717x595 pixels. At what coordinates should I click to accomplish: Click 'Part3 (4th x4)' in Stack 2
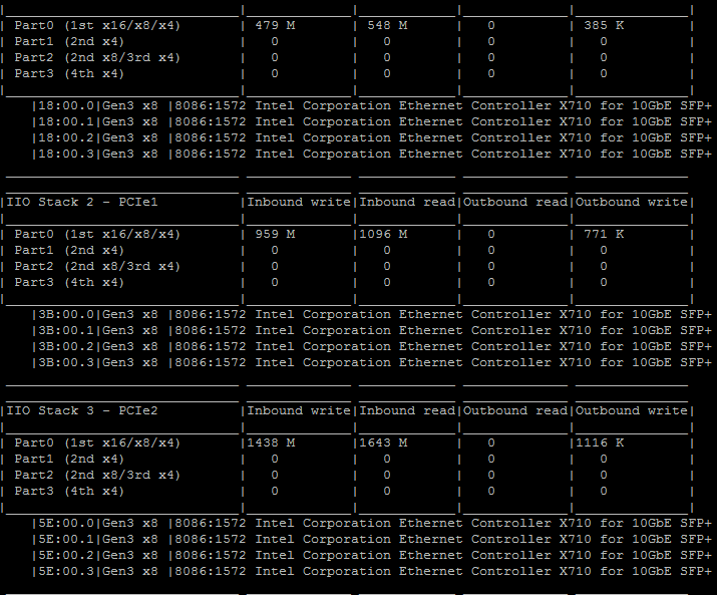coord(69,282)
